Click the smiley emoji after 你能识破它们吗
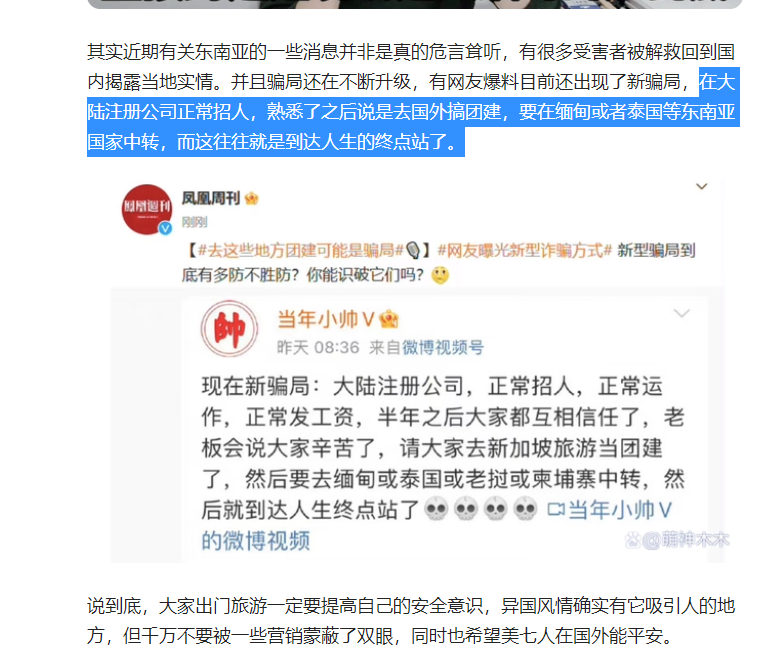 pos(440,275)
